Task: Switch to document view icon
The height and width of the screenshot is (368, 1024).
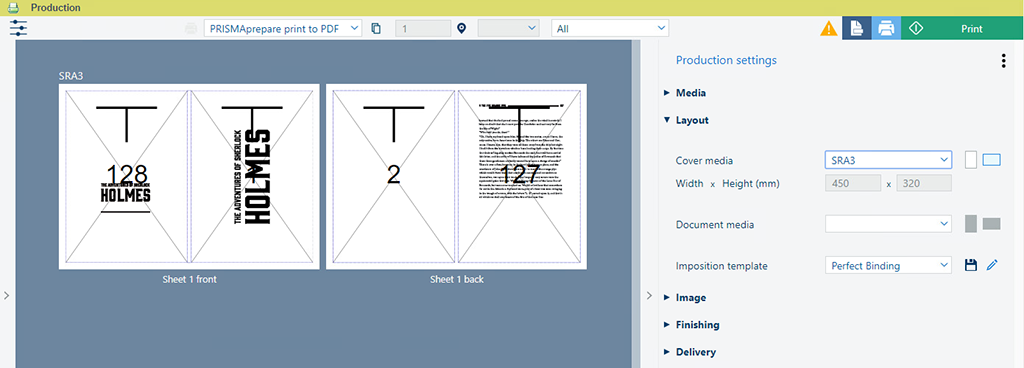Action: (x=856, y=29)
